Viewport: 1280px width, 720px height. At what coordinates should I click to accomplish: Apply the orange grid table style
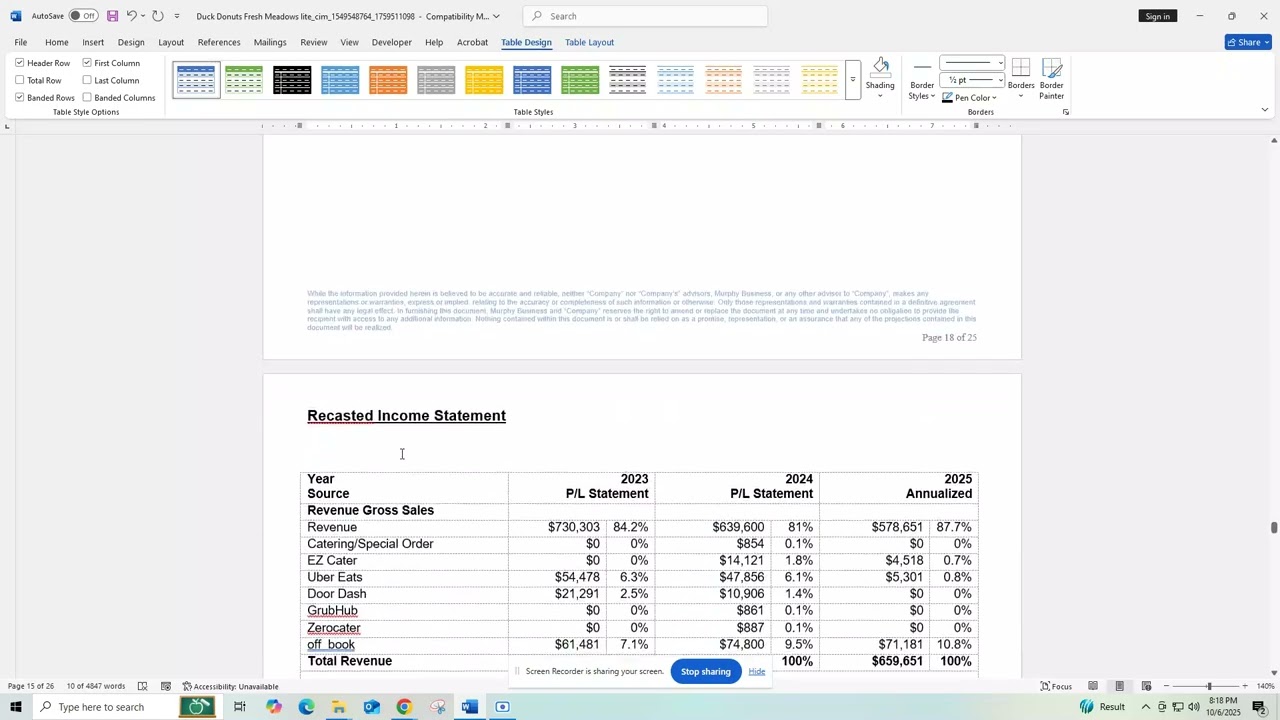(388, 80)
